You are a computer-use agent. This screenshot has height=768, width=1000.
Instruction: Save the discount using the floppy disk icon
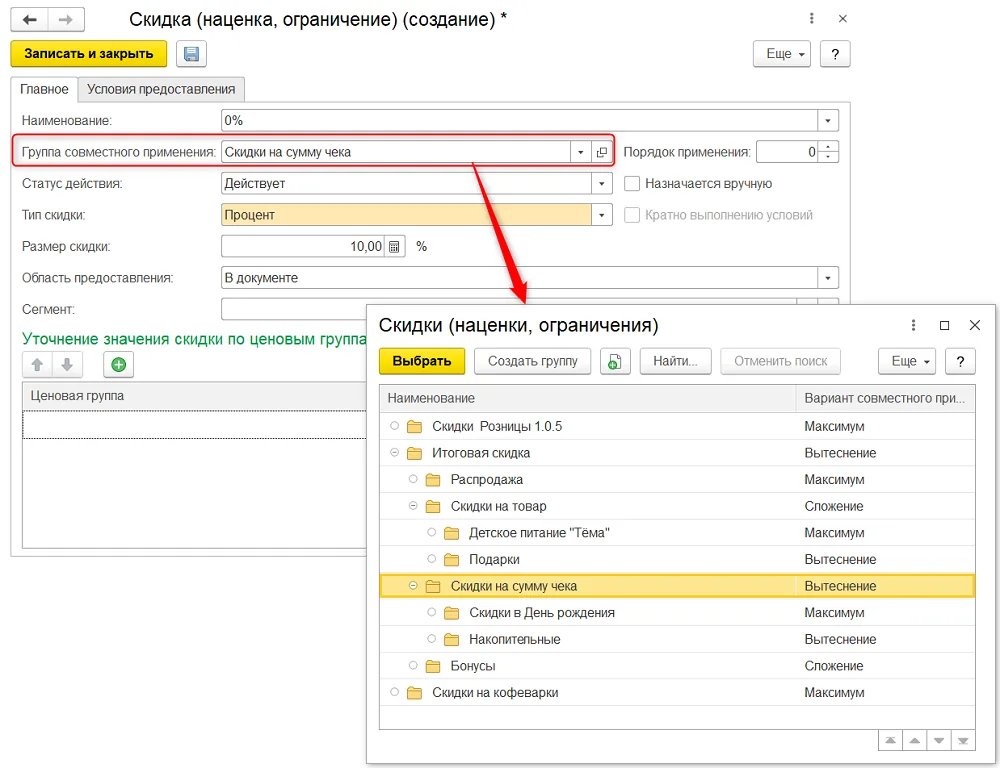[x=191, y=54]
